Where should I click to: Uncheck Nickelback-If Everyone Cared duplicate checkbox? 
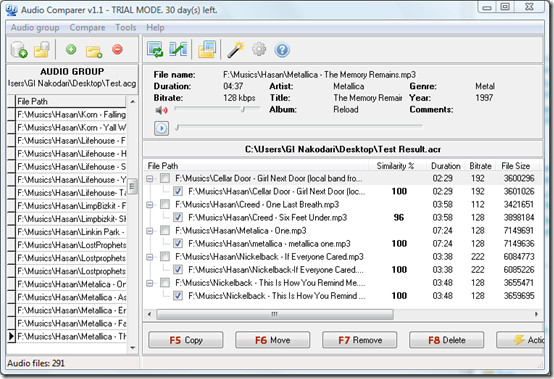click(178, 270)
